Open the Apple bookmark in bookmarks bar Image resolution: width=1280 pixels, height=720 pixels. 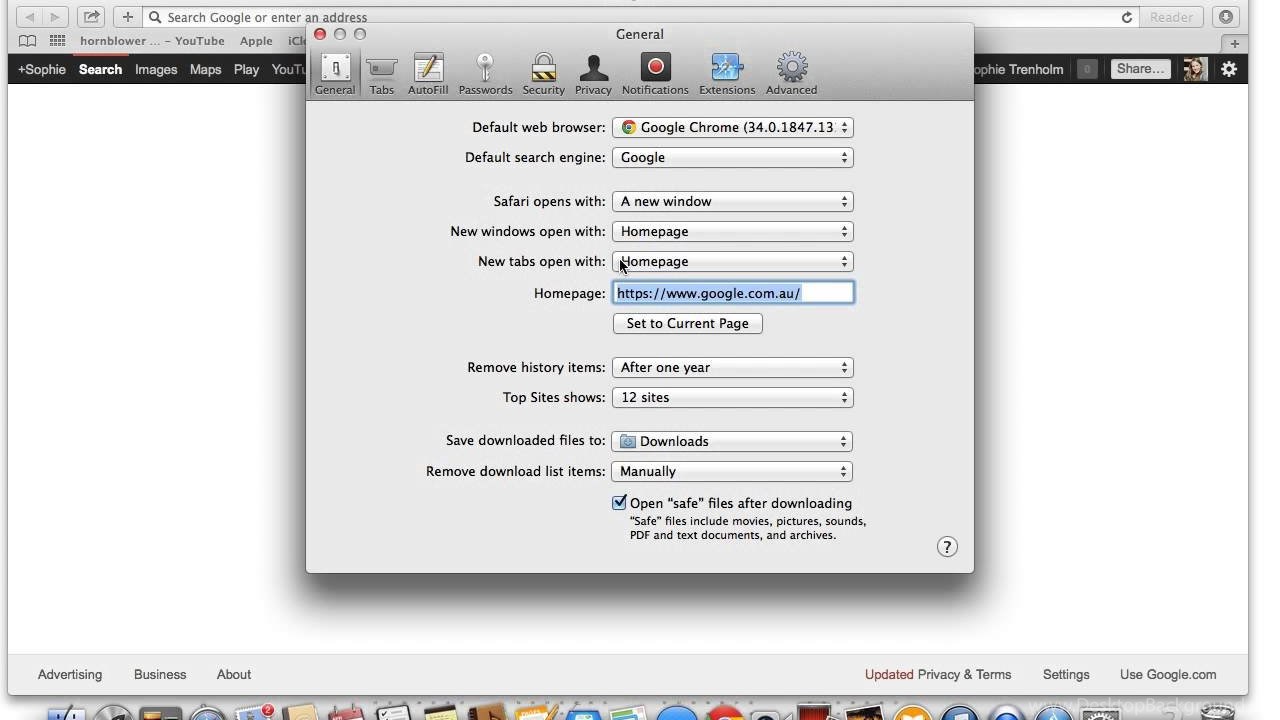point(256,41)
